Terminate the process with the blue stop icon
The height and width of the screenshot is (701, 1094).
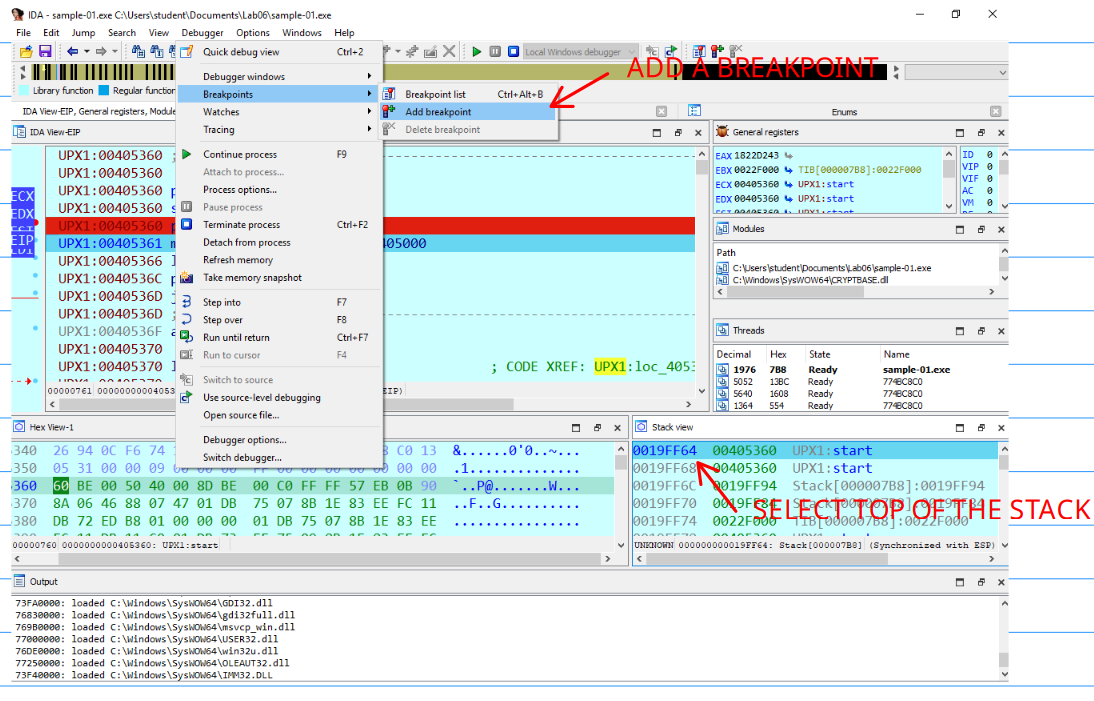pos(513,52)
